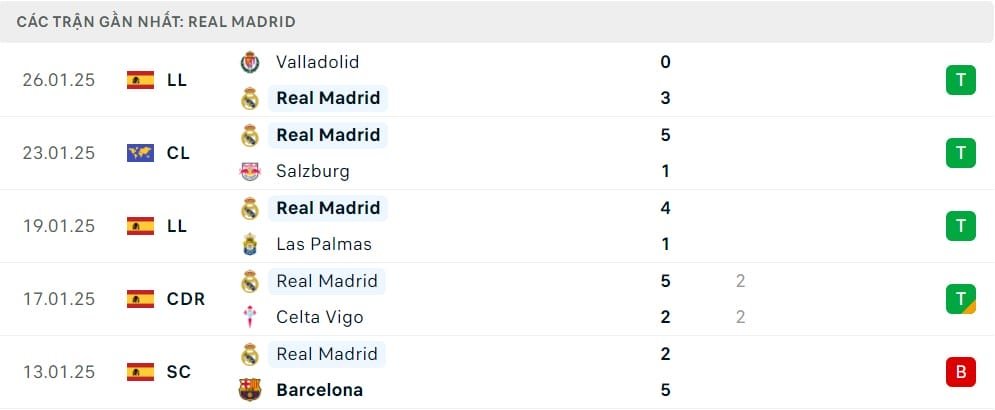Open the Valladolid team link
This screenshot has height=410, width=995.
click(317, 62)
